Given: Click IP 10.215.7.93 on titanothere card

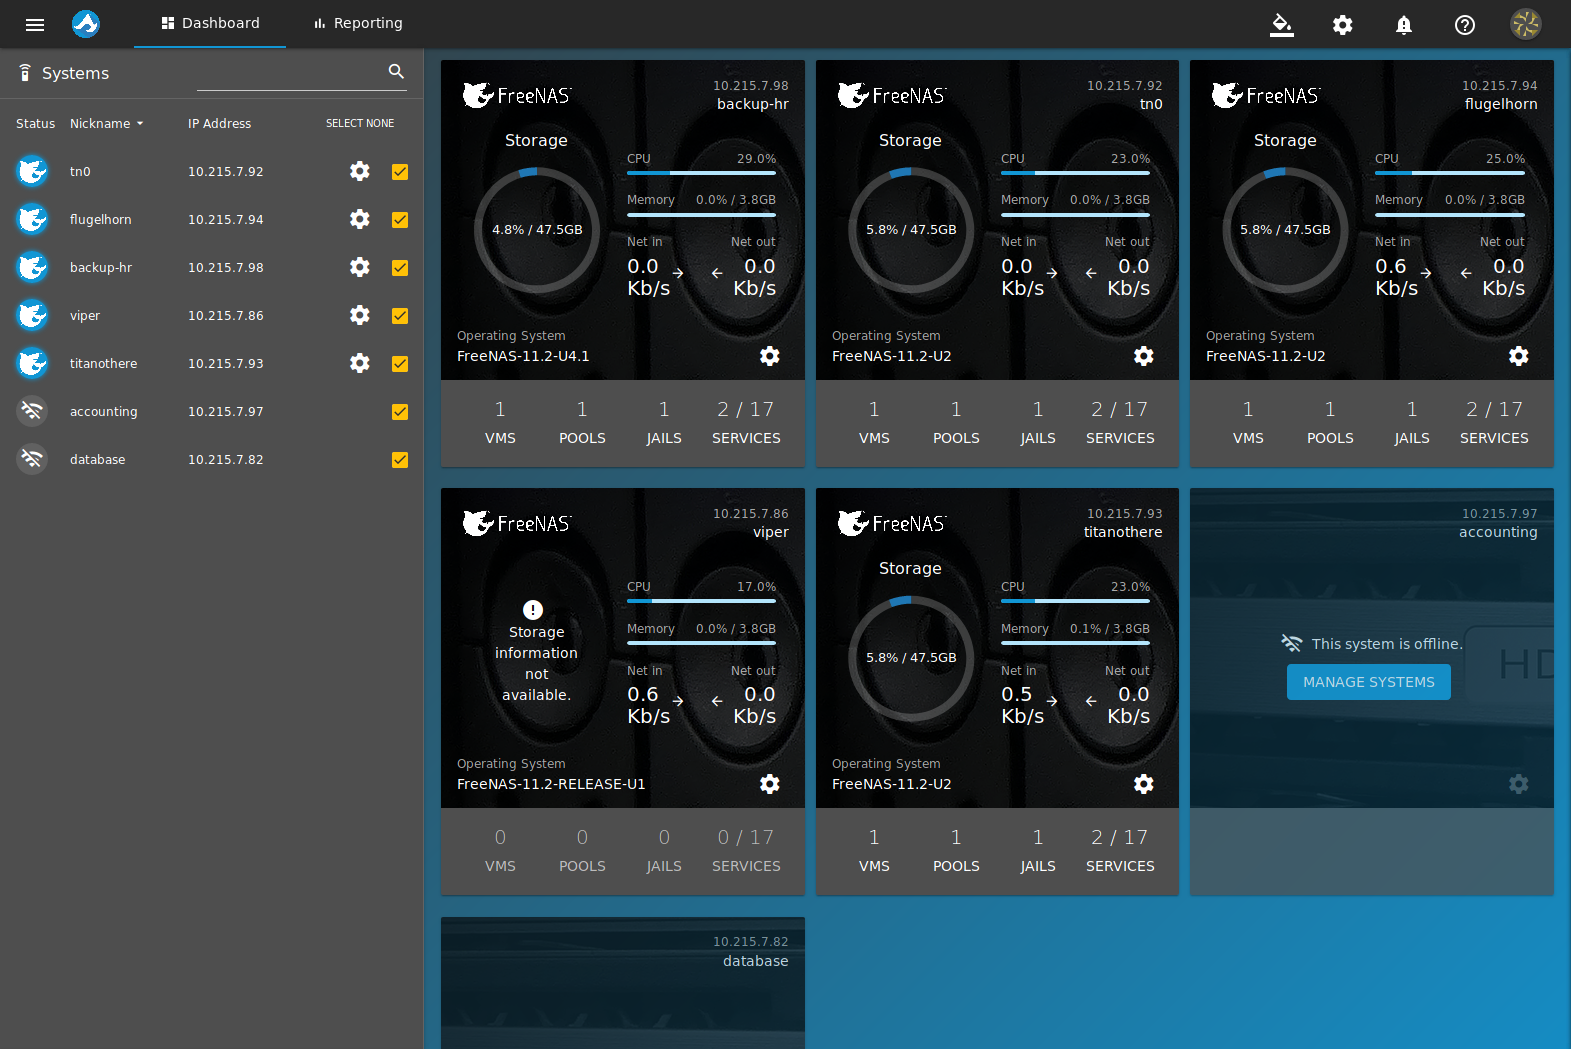Looking at the screenshot, I should coord(1125,514).
